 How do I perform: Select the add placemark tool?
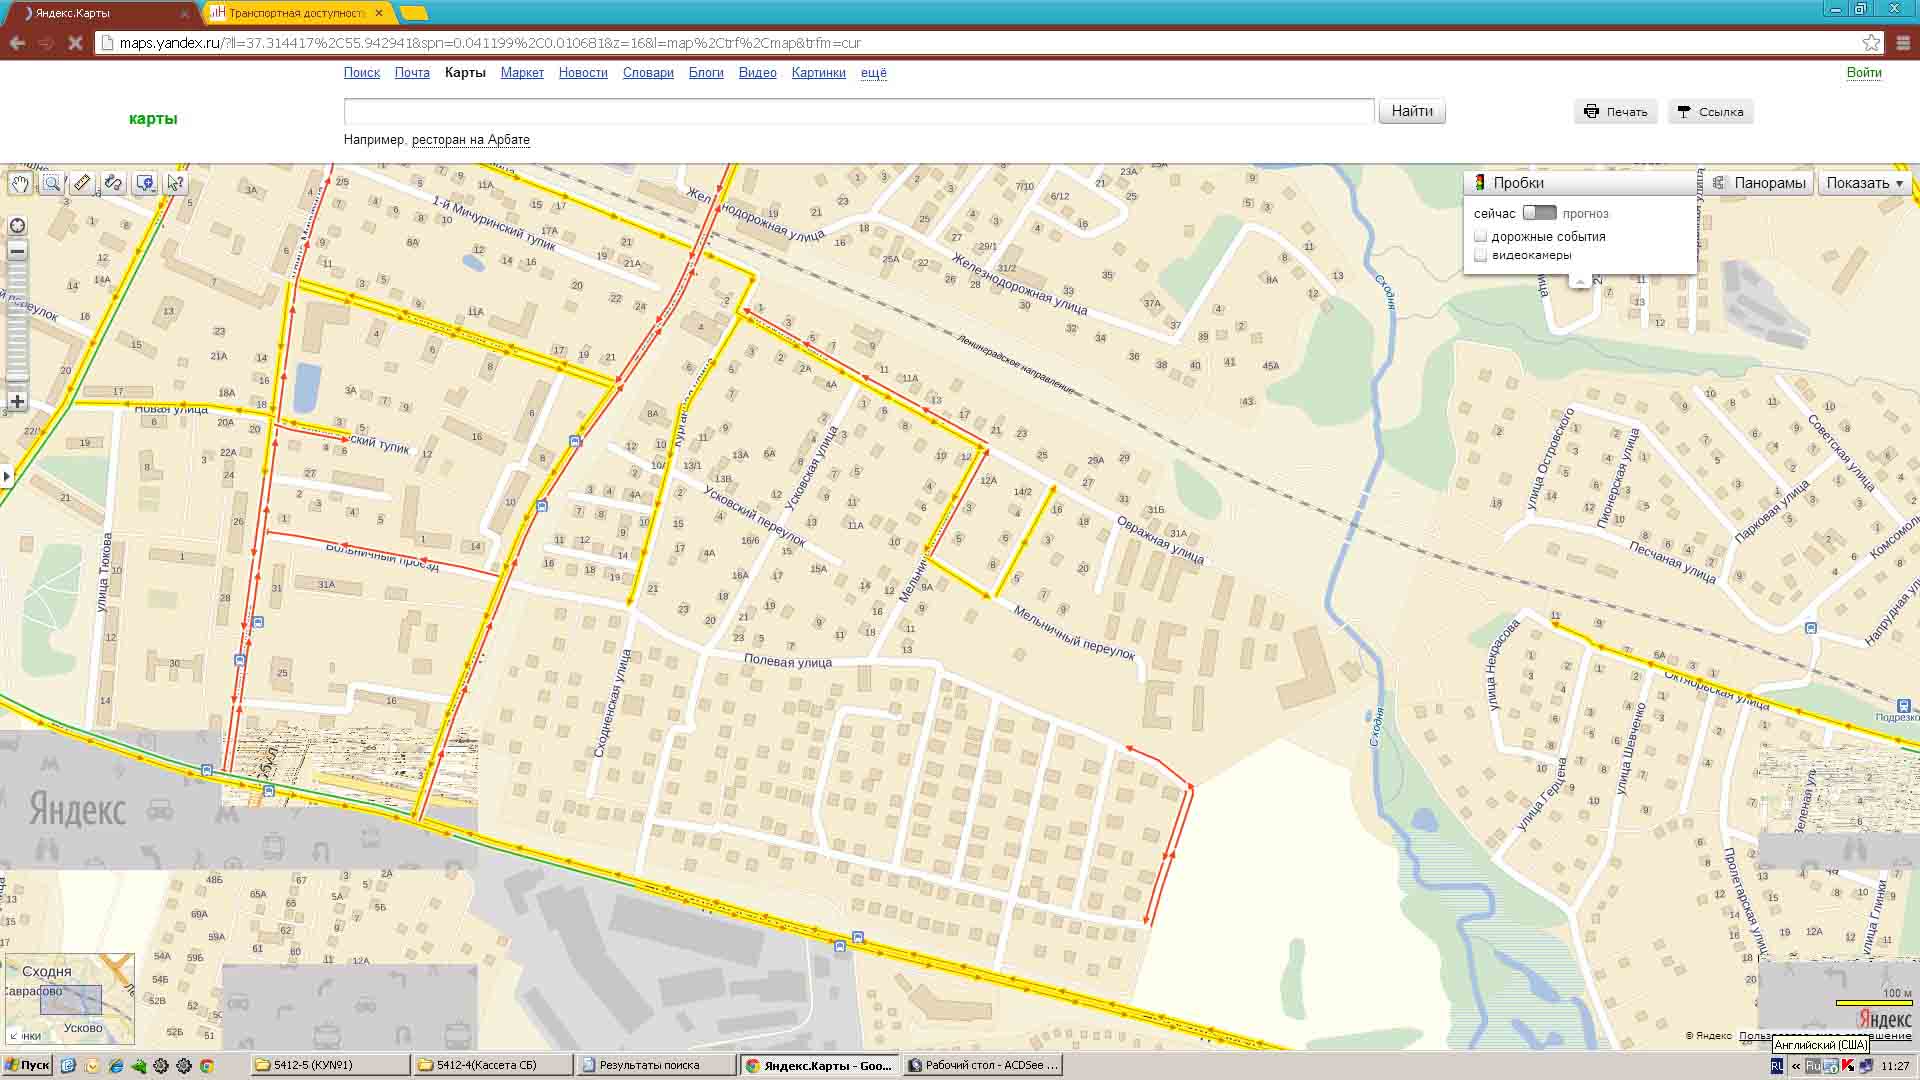[145, 183]
